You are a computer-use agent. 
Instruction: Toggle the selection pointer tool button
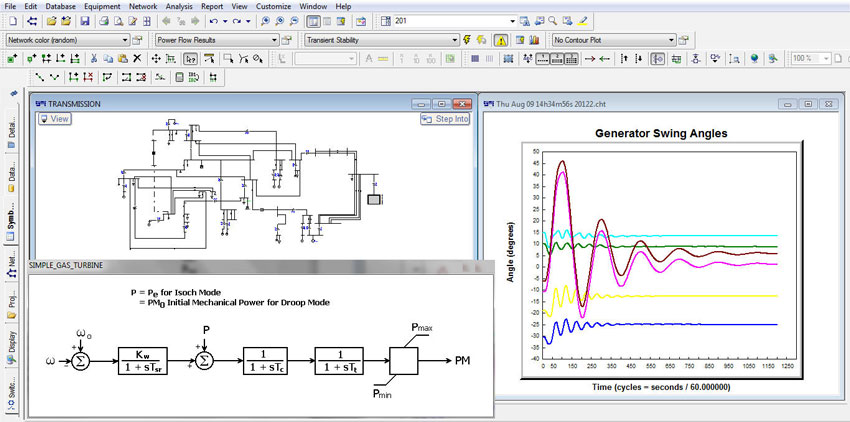190,59
